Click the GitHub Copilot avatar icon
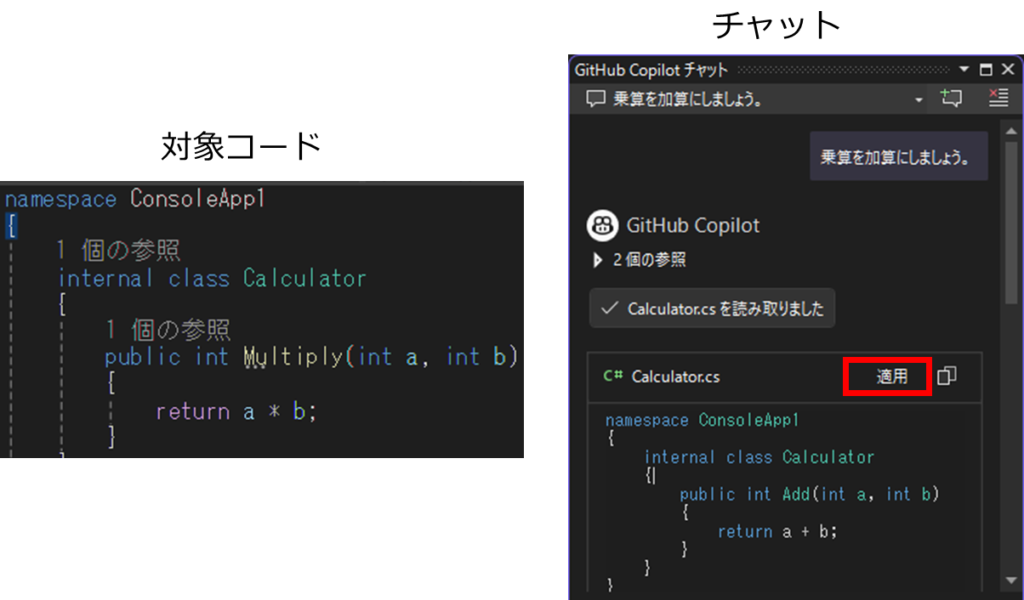Image resolution: width=1024 pixels, height=600 pixels. [602, 226]
